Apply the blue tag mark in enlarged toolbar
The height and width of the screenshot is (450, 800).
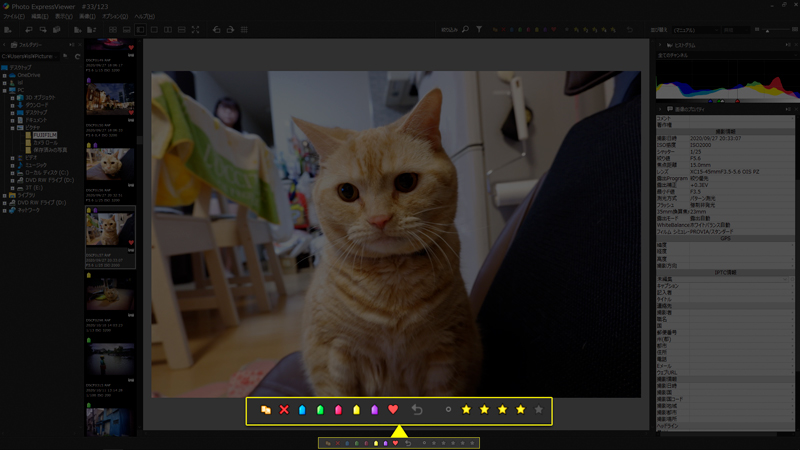point(302,410)
